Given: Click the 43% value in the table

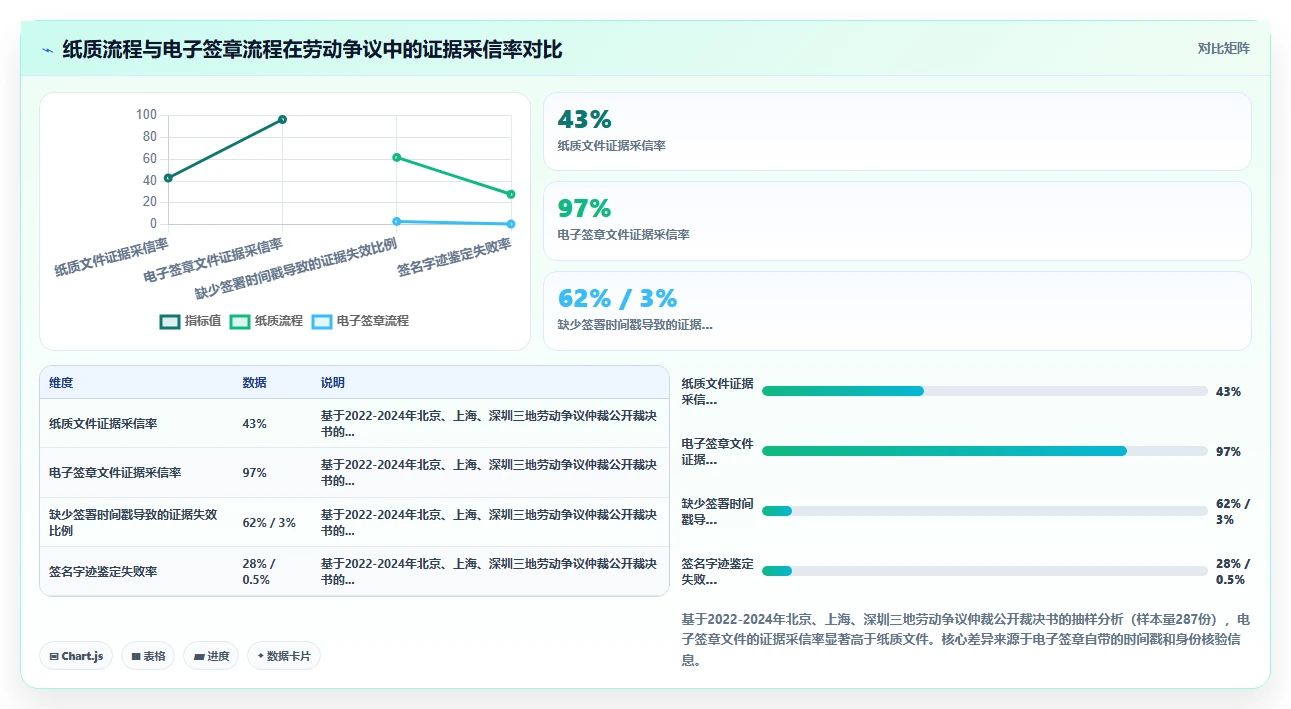Looking at the screenshot, I should click(254, 424).
